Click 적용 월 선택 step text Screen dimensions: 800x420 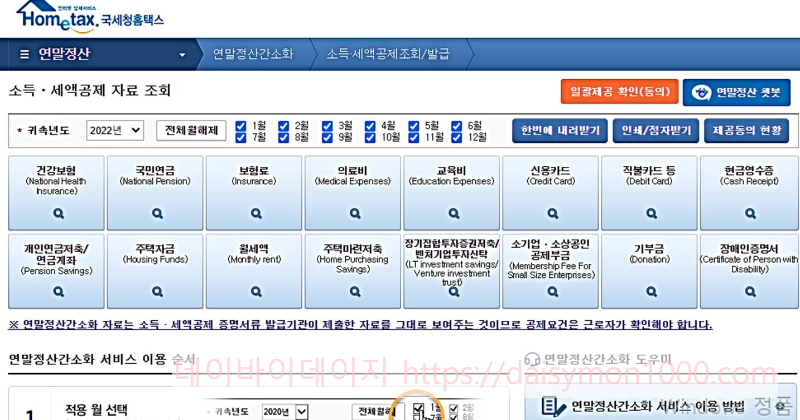coord(96,410)
